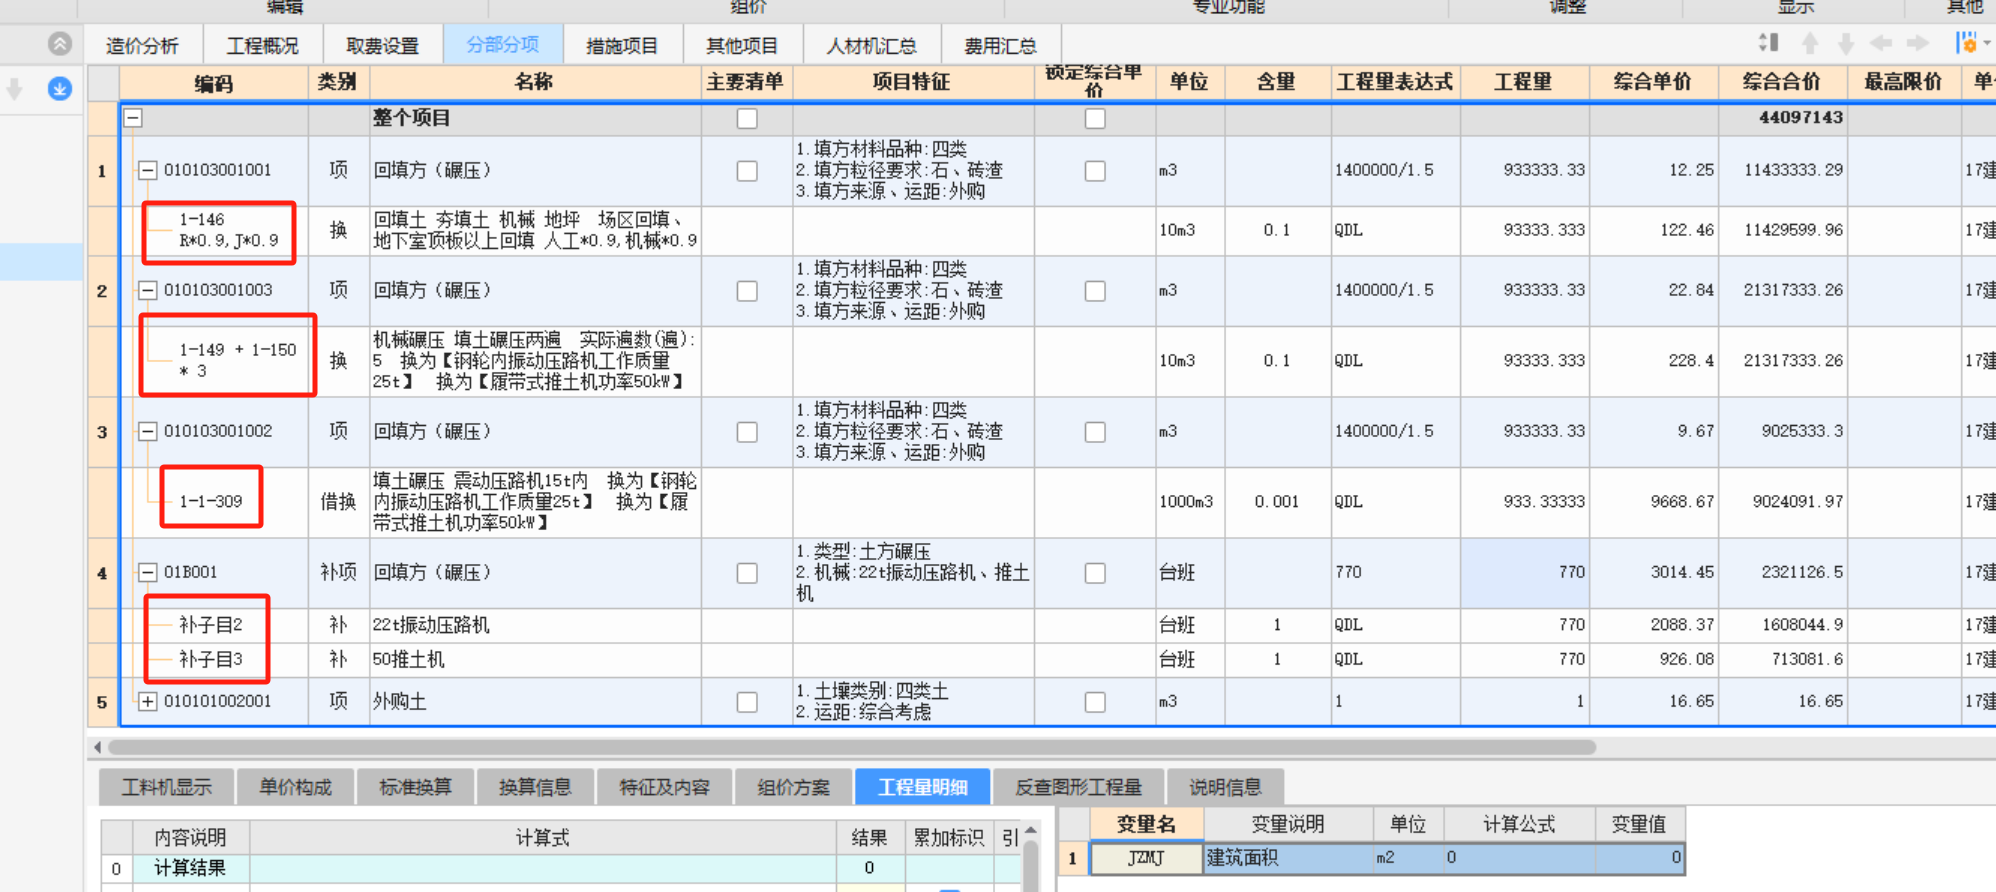1996x892 pixels.
Task: Select the 分部分项 tab
Action: coord(502,46)
